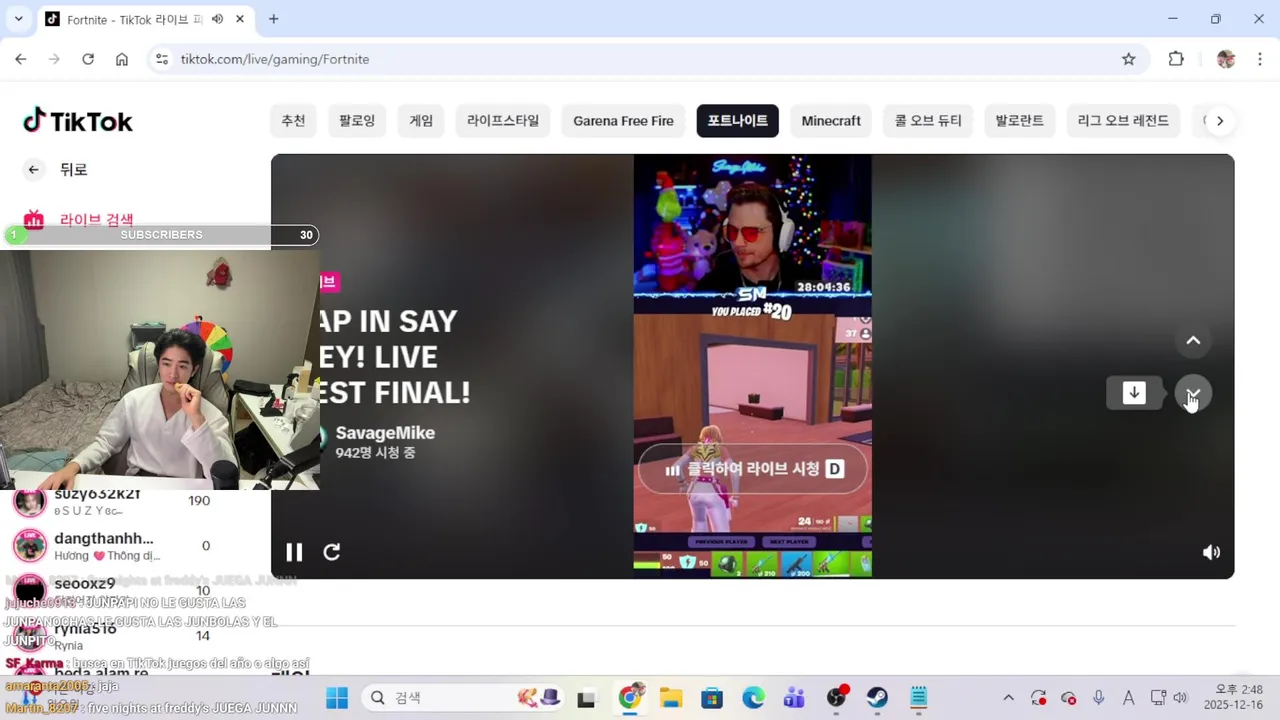This screenshot has width=1280, height=720.
Task: Open the Windows Start menu
Action: (337, 698)
